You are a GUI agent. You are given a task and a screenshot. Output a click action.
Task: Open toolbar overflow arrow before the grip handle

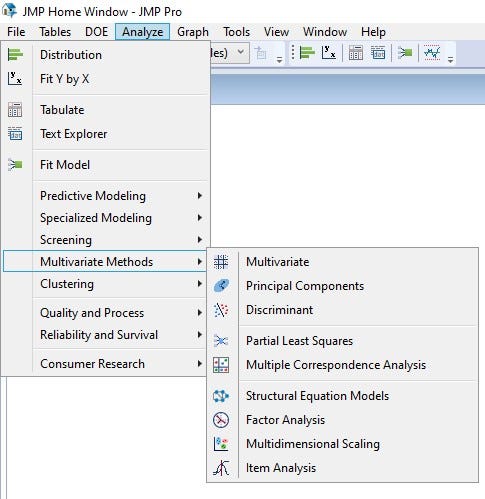point(279,60)
